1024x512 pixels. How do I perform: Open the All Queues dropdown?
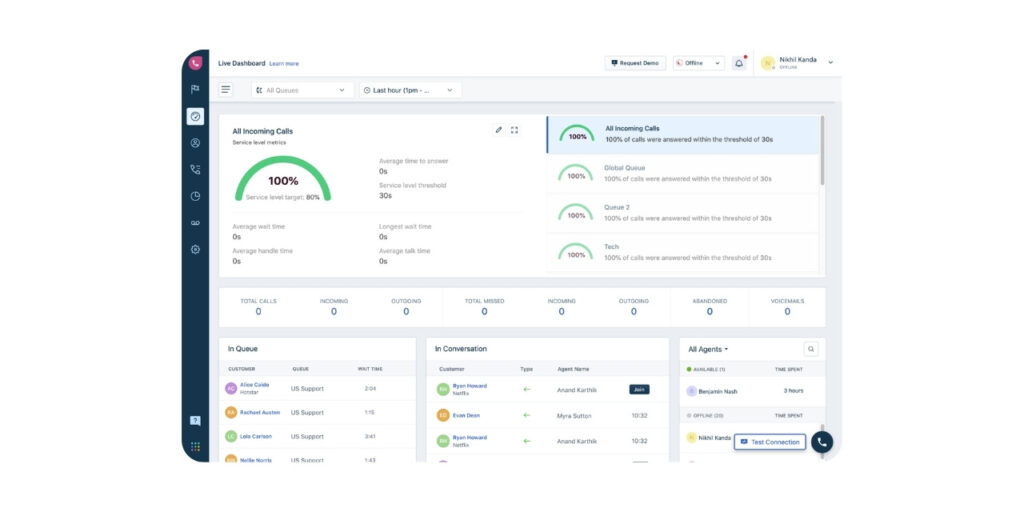pyautogui.click(x=302, y=90)
